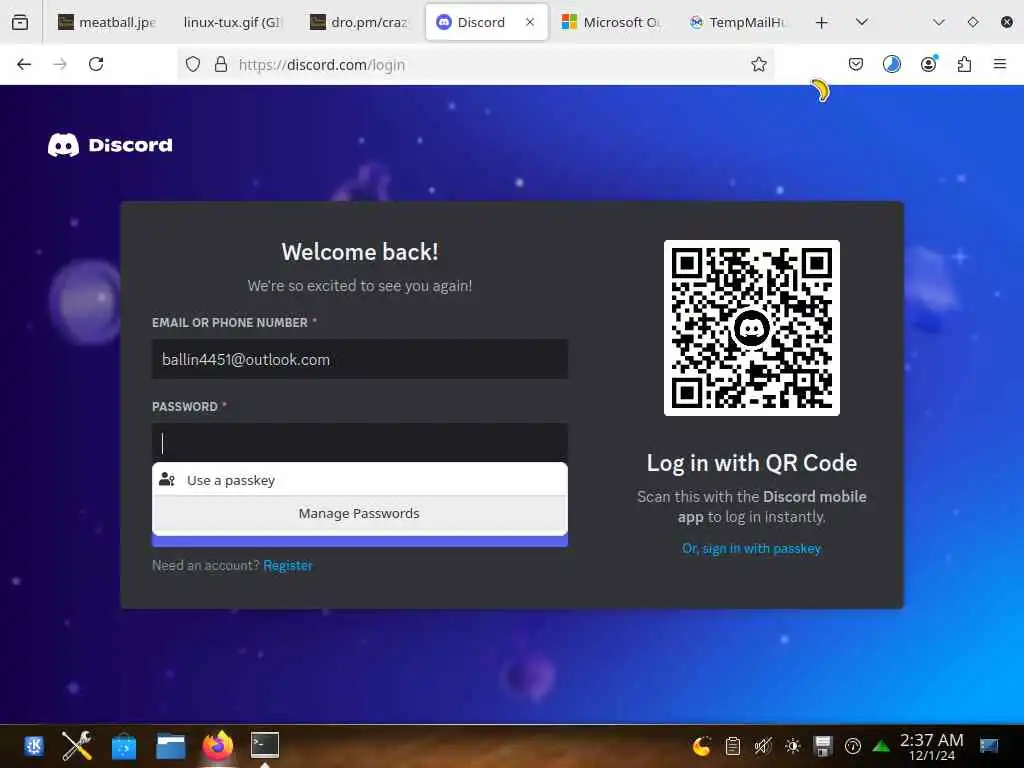Bookmark this page with the star
Viewport: 1024px width, 768px height.
point(758,64)
